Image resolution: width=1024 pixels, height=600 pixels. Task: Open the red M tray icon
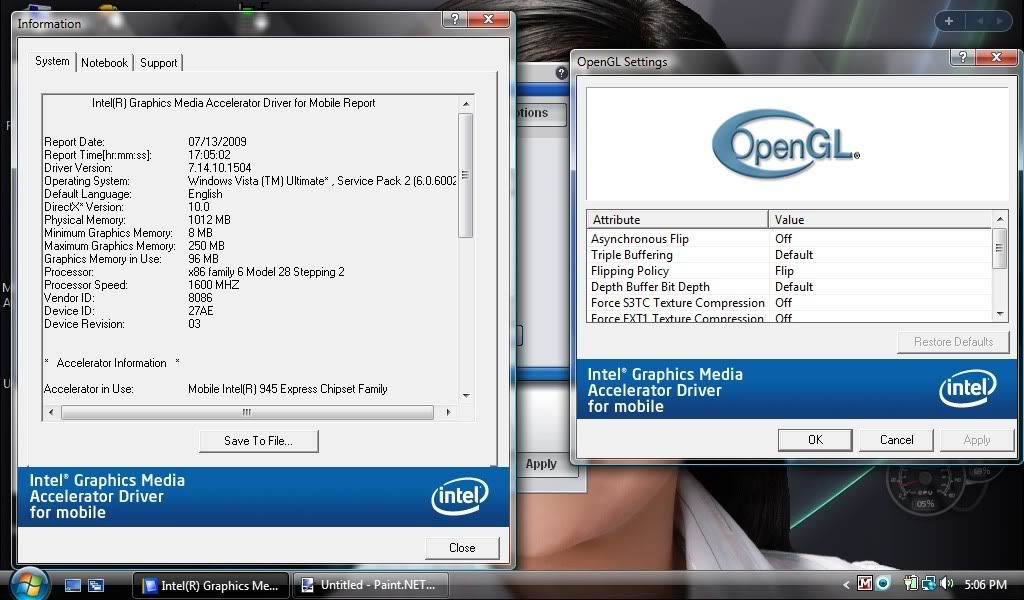865,583
